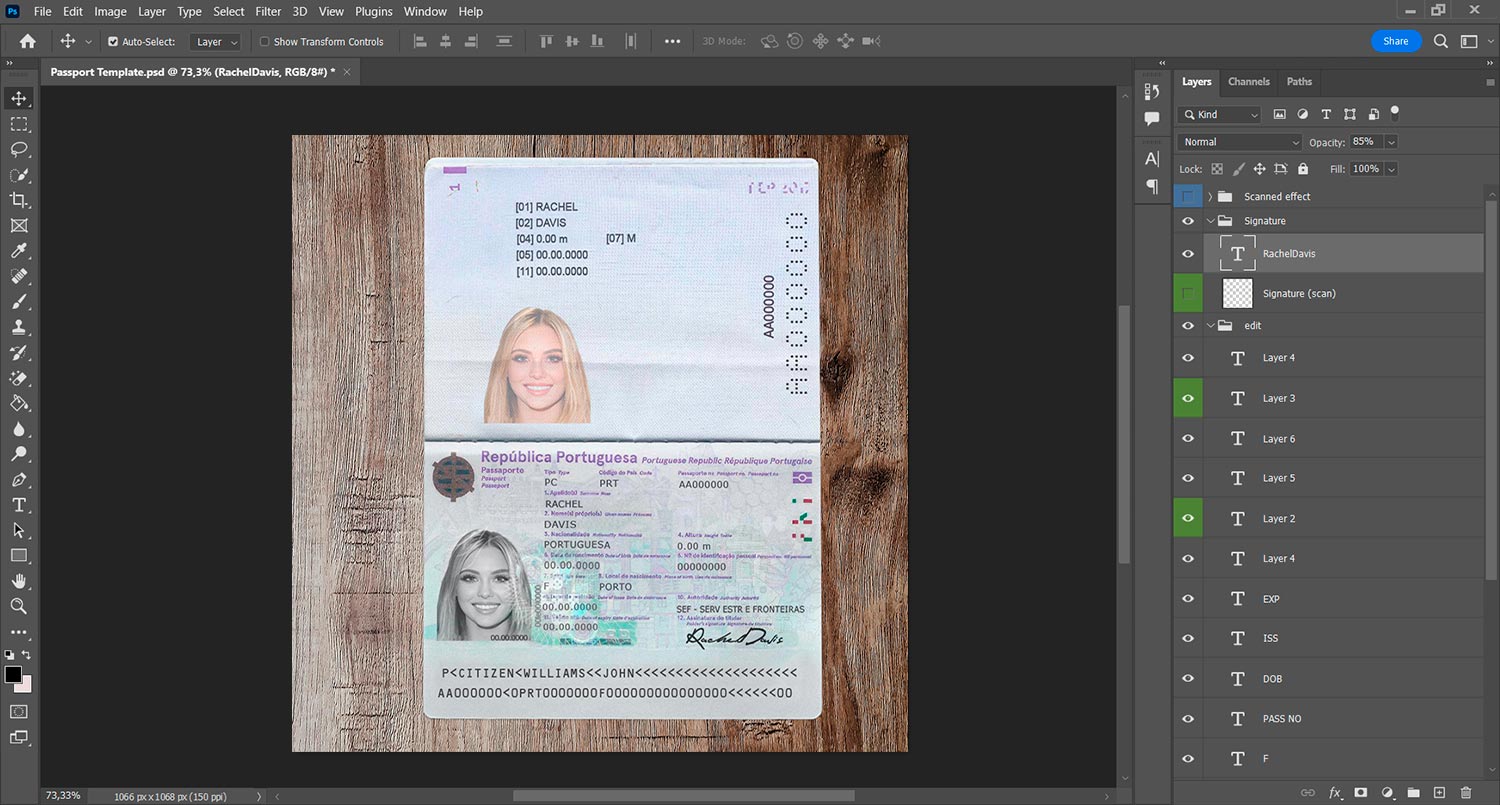Hide the EXP layer using eye icon
This screenshot has height=805, width=1500.
(1188, 599)
